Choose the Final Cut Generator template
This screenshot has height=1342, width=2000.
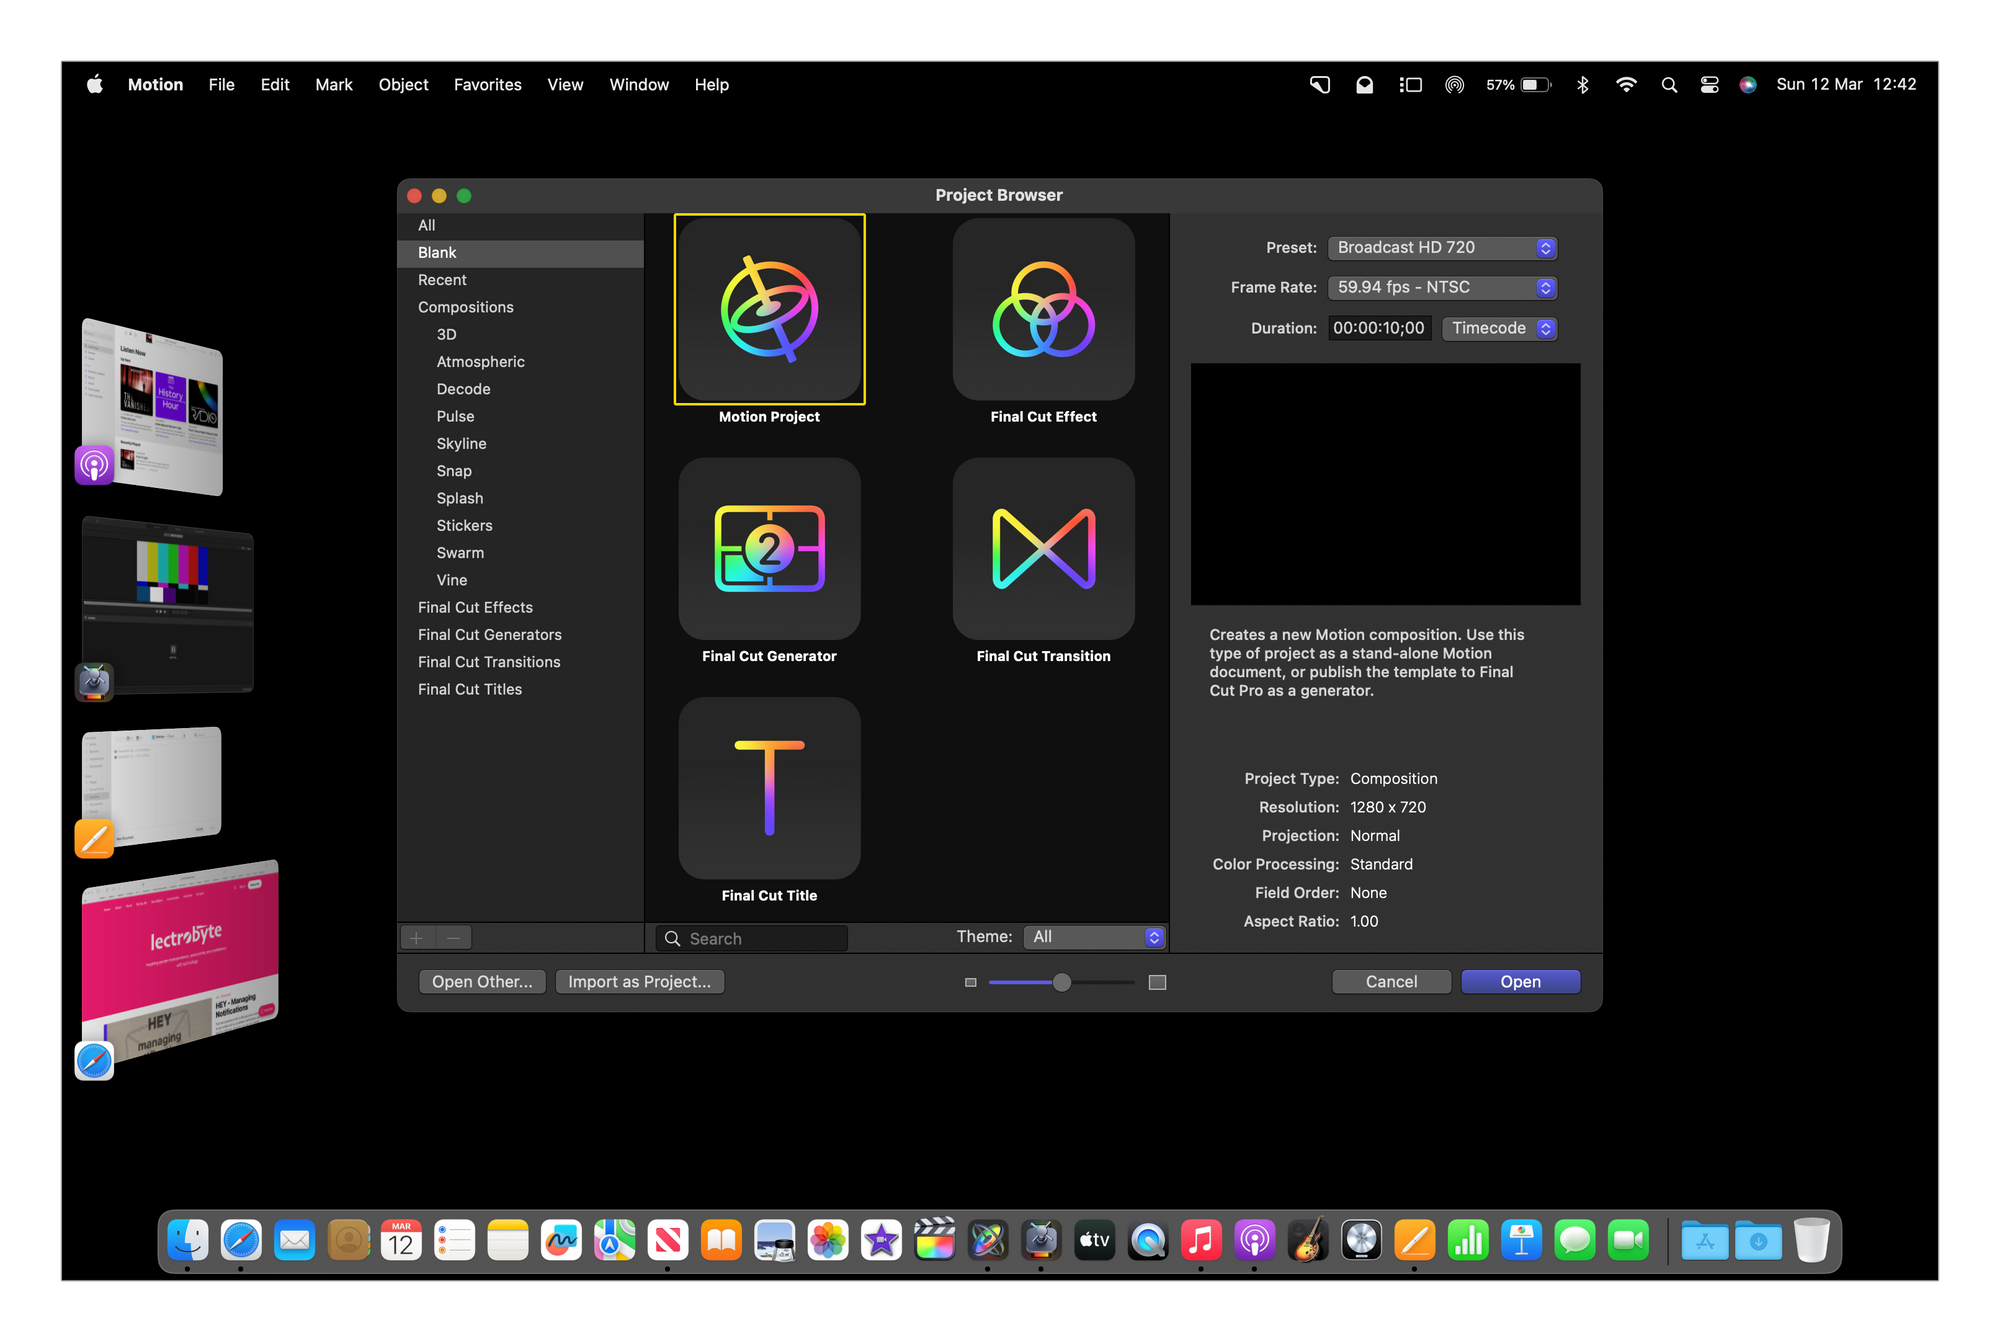tap(769, 548)
